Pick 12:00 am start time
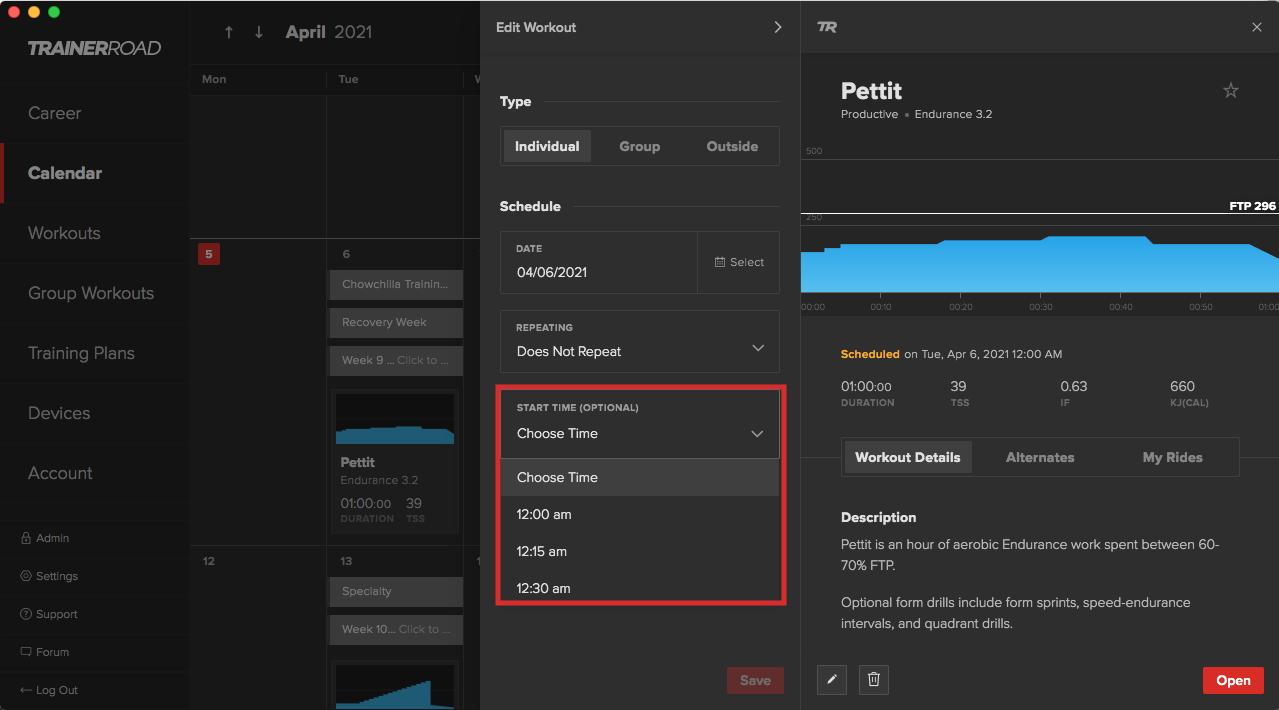Viewport: 1279px width, 710px height. tap(640, 514)
